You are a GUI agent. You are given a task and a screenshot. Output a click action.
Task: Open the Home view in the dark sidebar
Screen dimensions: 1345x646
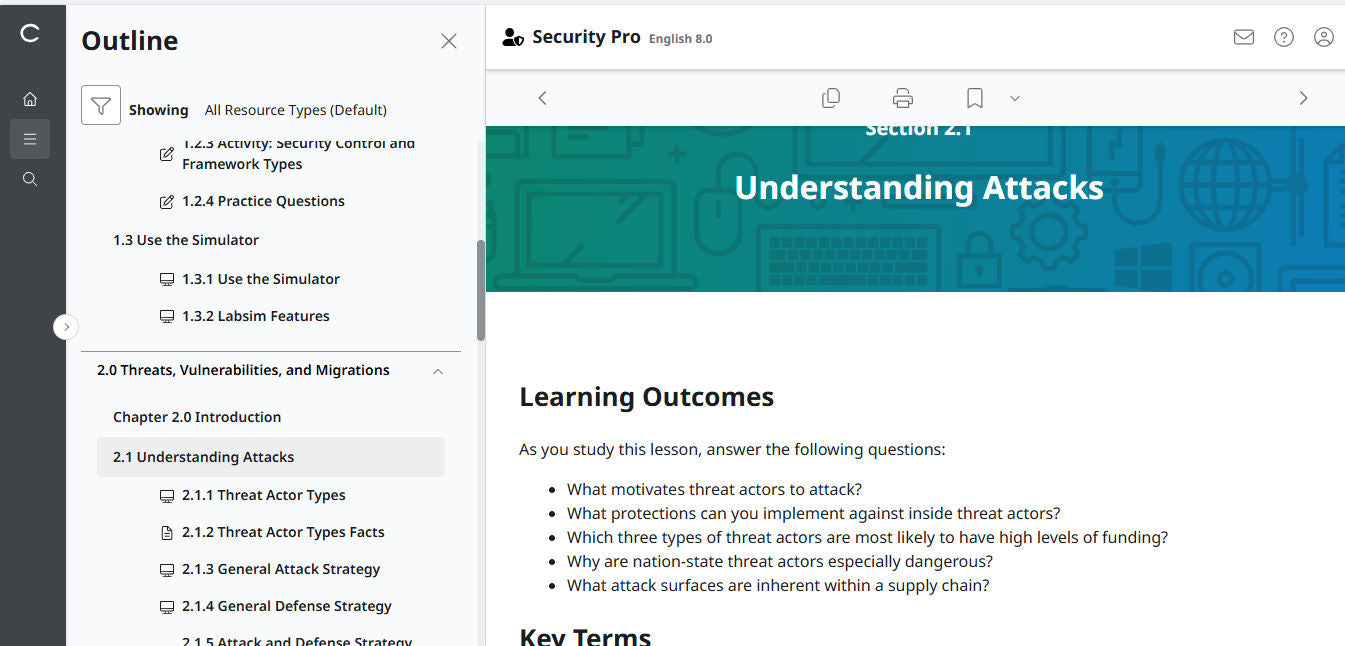(30, 98)
